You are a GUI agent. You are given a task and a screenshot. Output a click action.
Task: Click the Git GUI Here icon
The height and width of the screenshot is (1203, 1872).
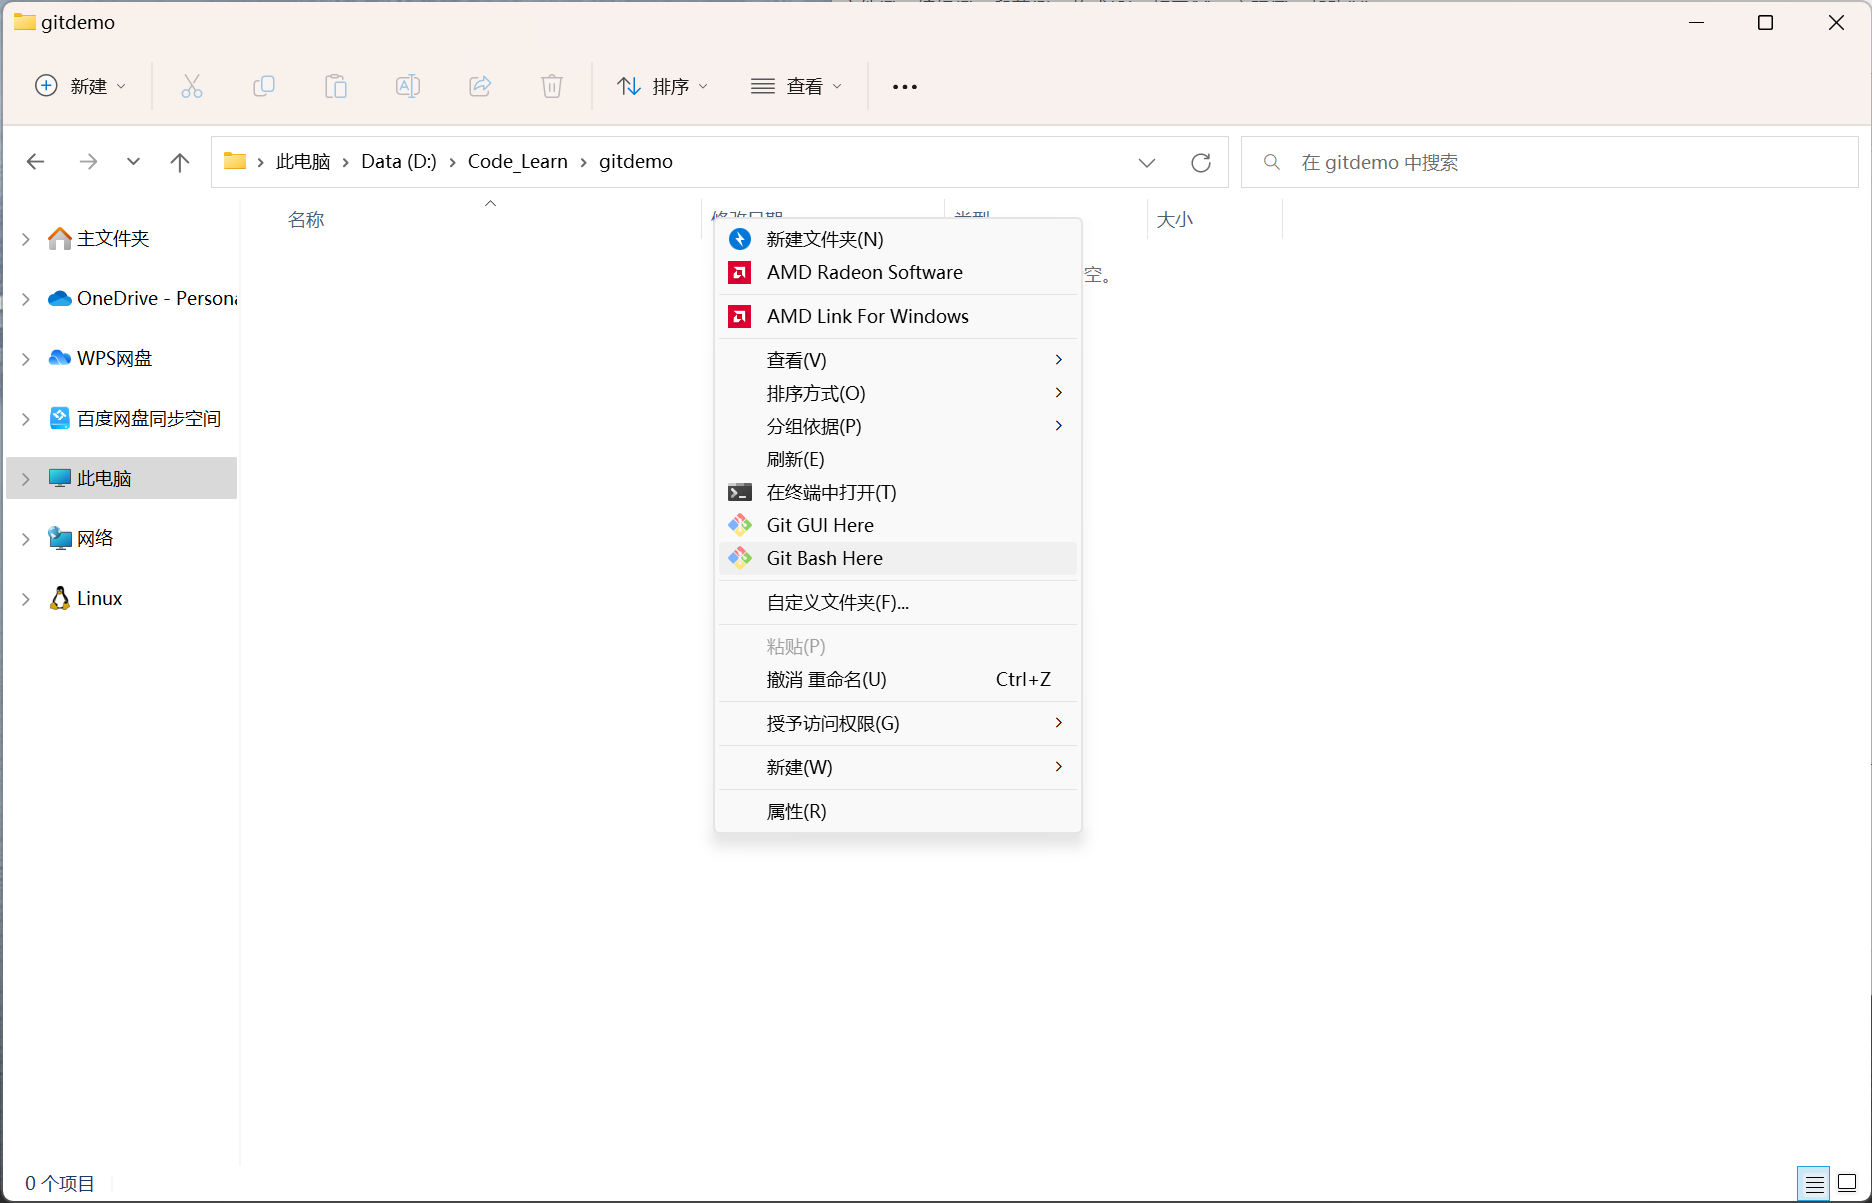(740, 525)
